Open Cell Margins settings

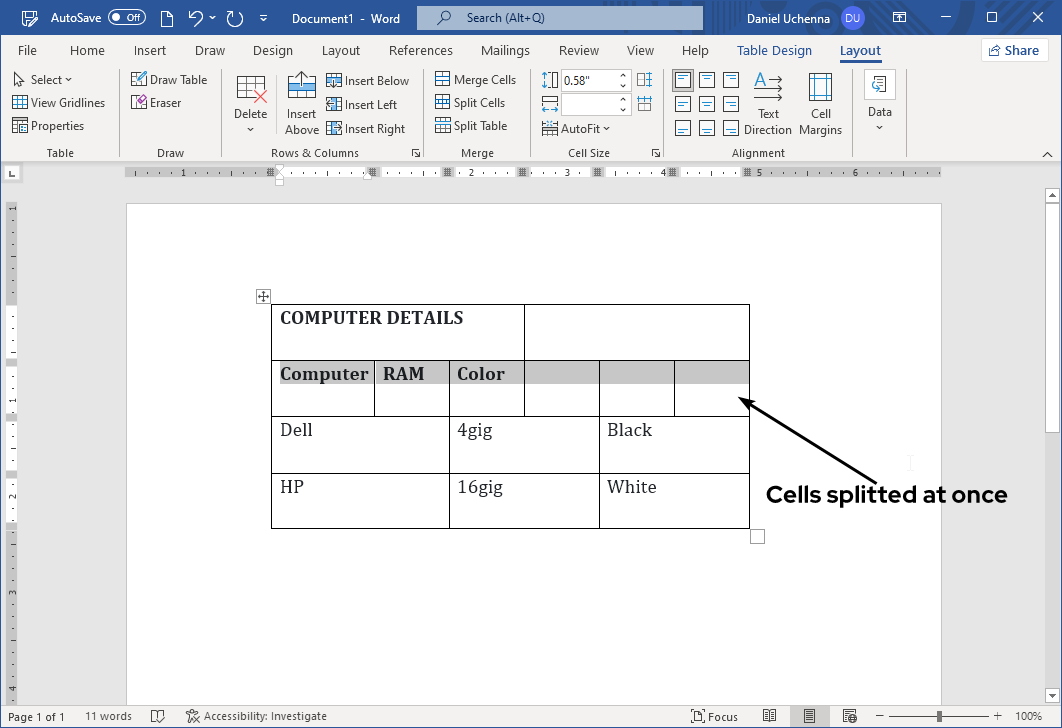(x=820, y=103)
